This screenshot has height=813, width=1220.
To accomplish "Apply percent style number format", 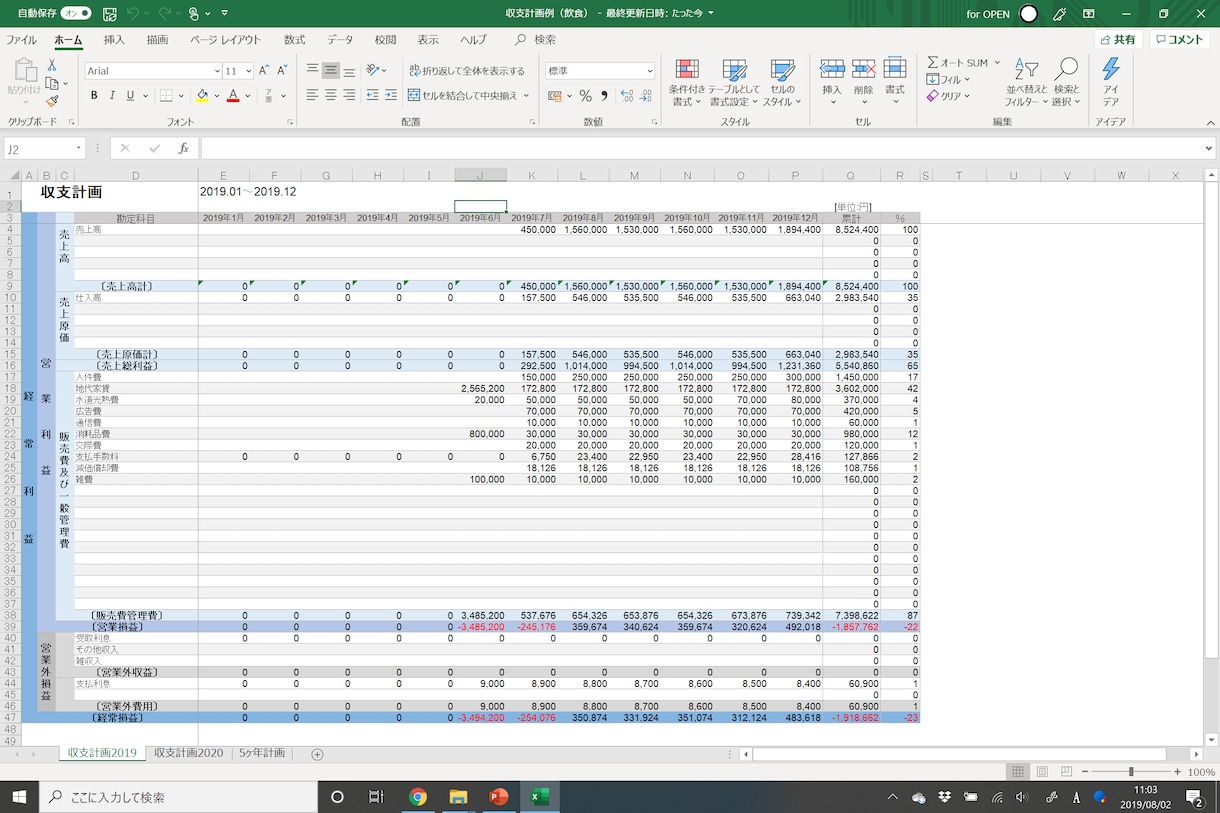I will click(x=586, y=96).
